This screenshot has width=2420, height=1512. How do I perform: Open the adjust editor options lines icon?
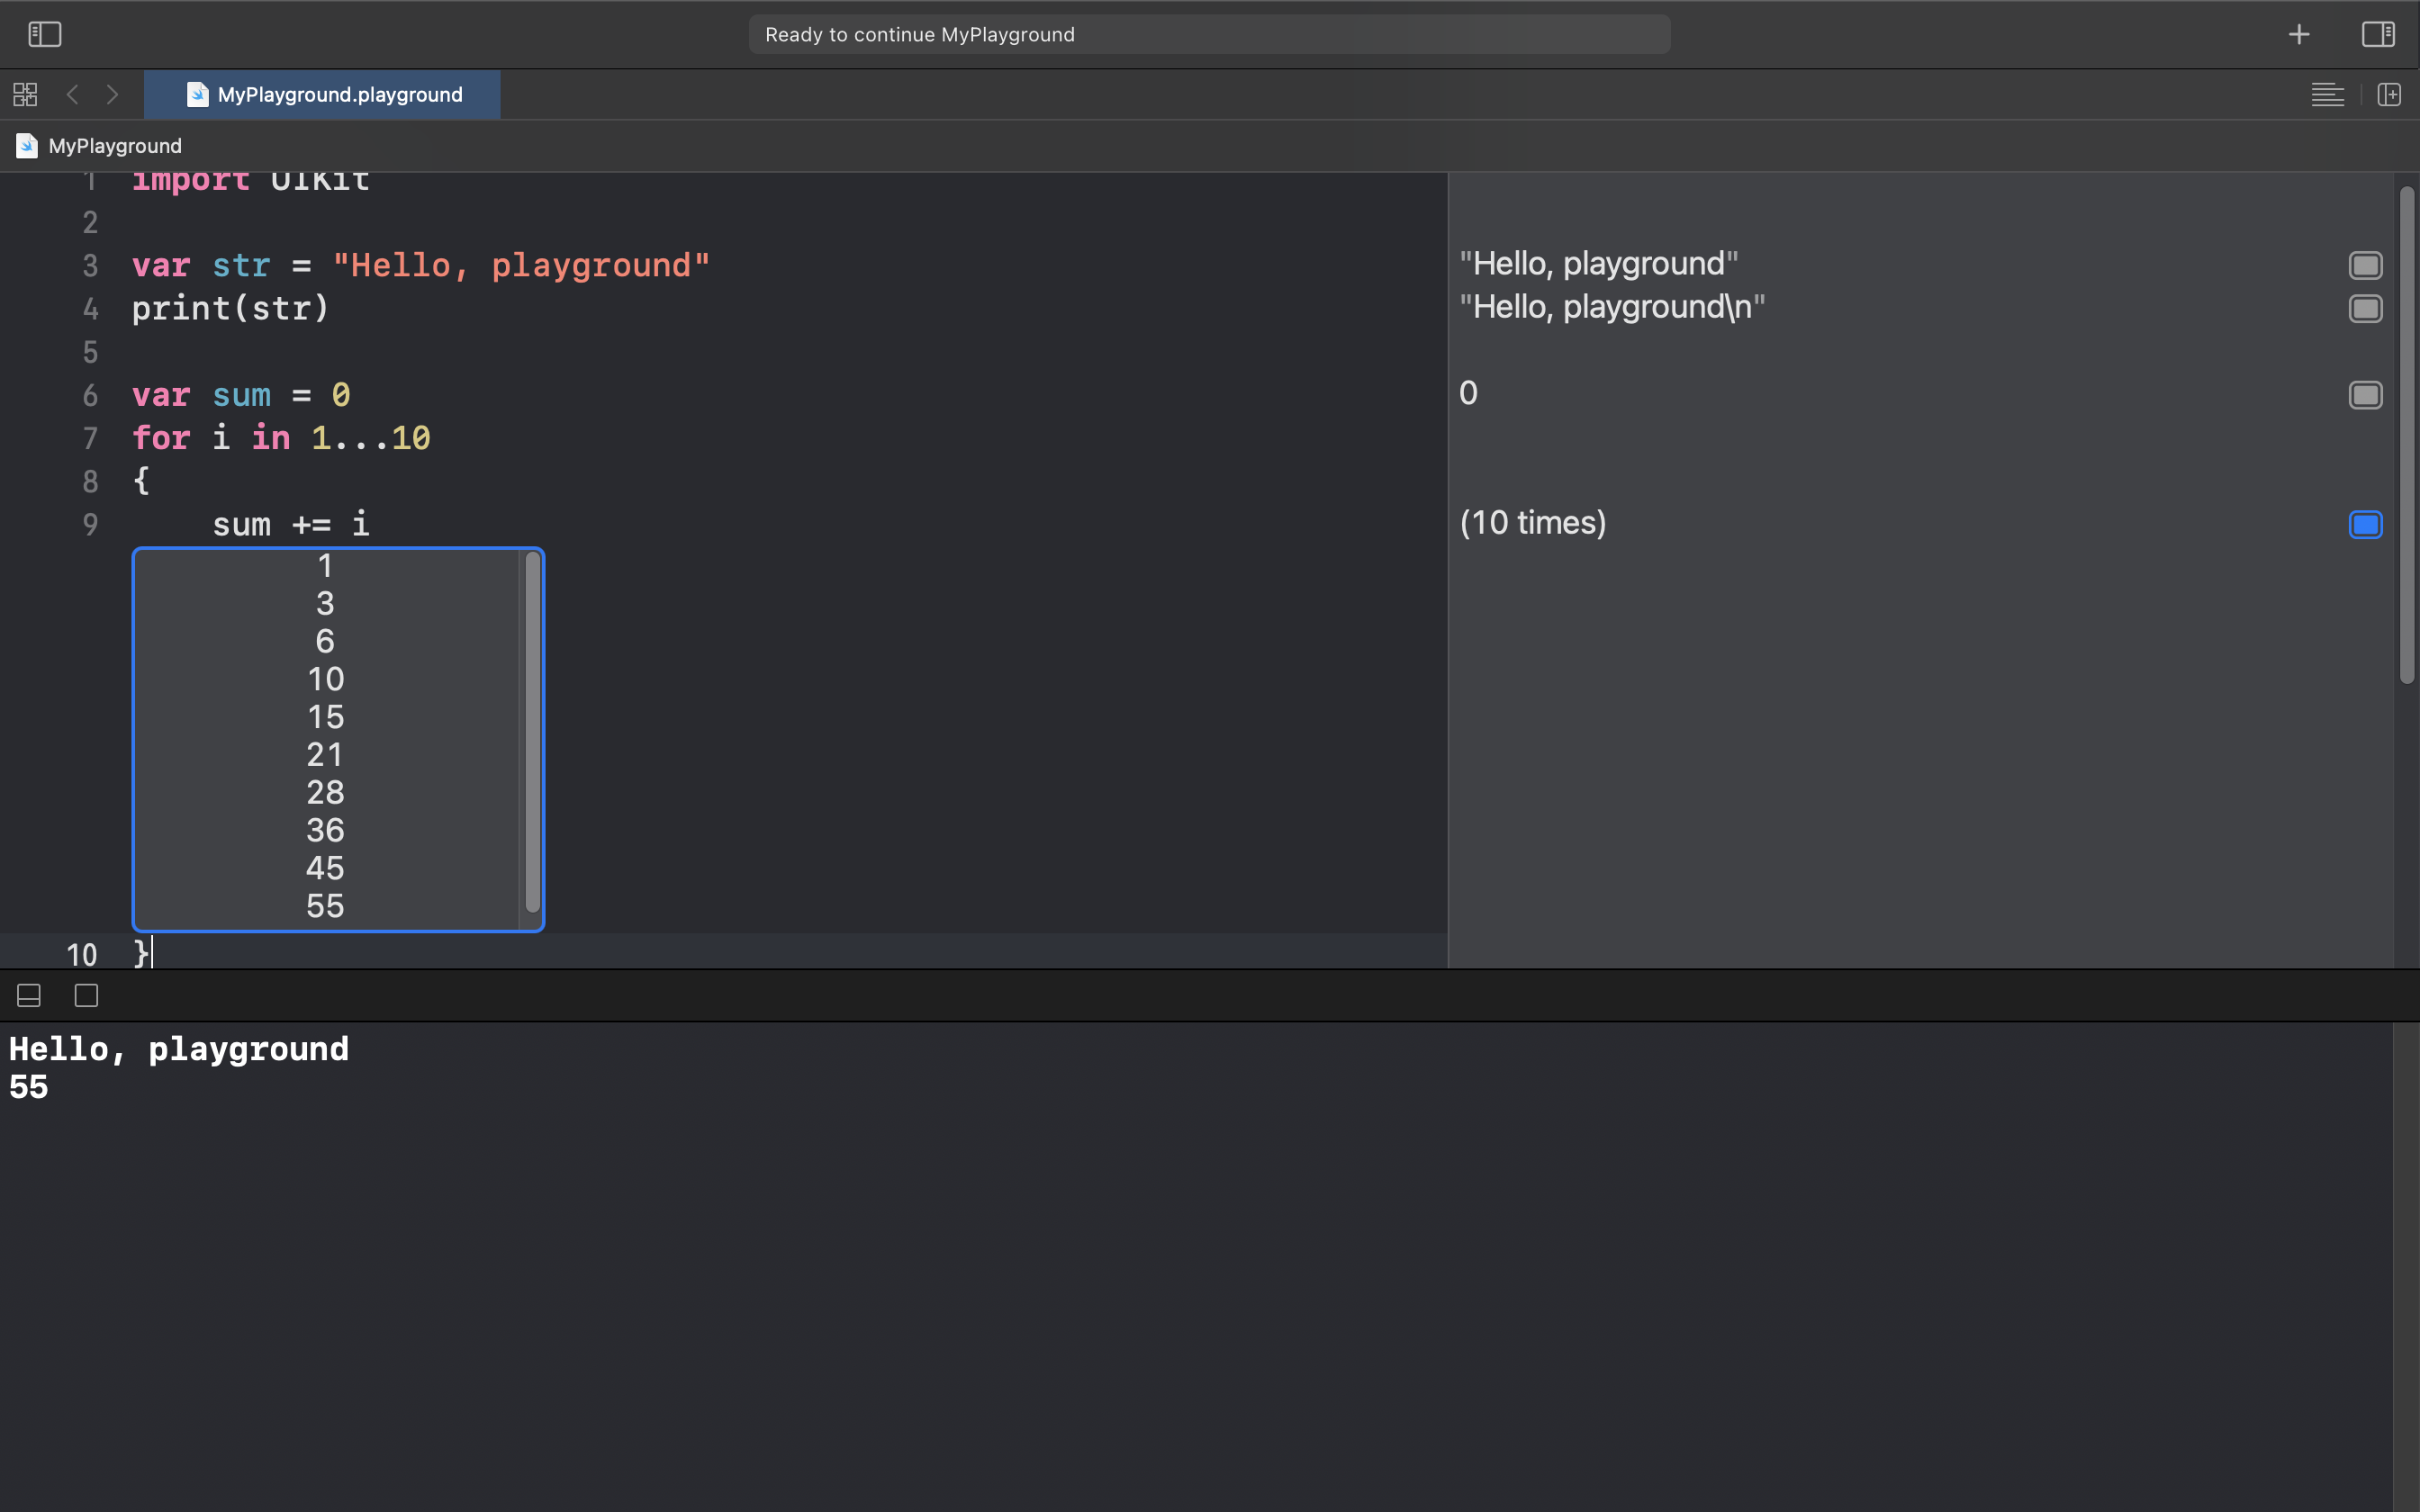click(2327, 95)
